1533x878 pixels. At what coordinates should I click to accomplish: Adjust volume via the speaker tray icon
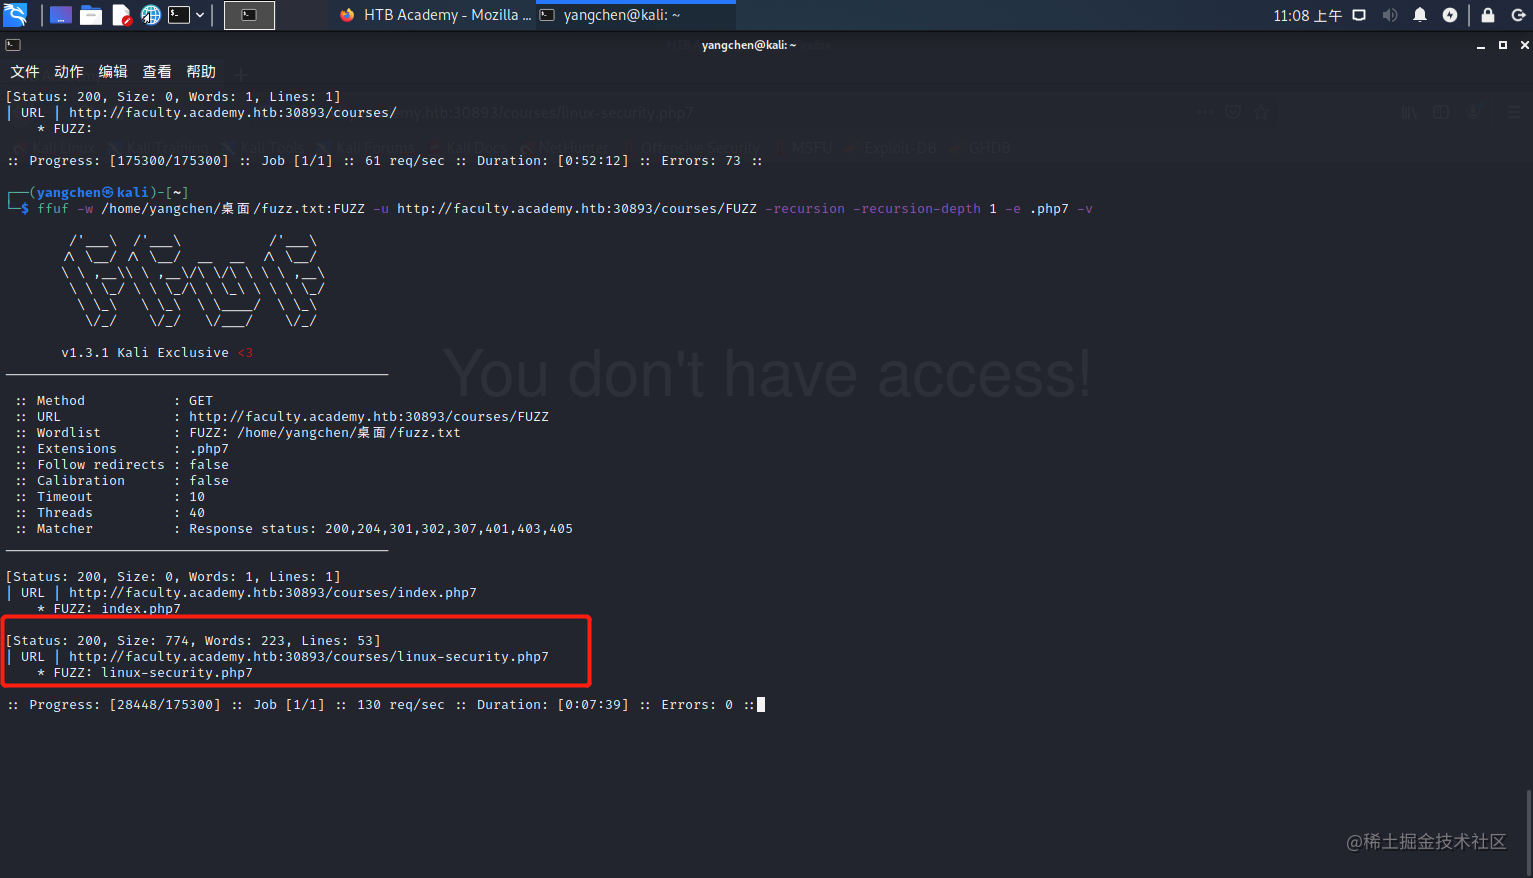click(1390, 15)
